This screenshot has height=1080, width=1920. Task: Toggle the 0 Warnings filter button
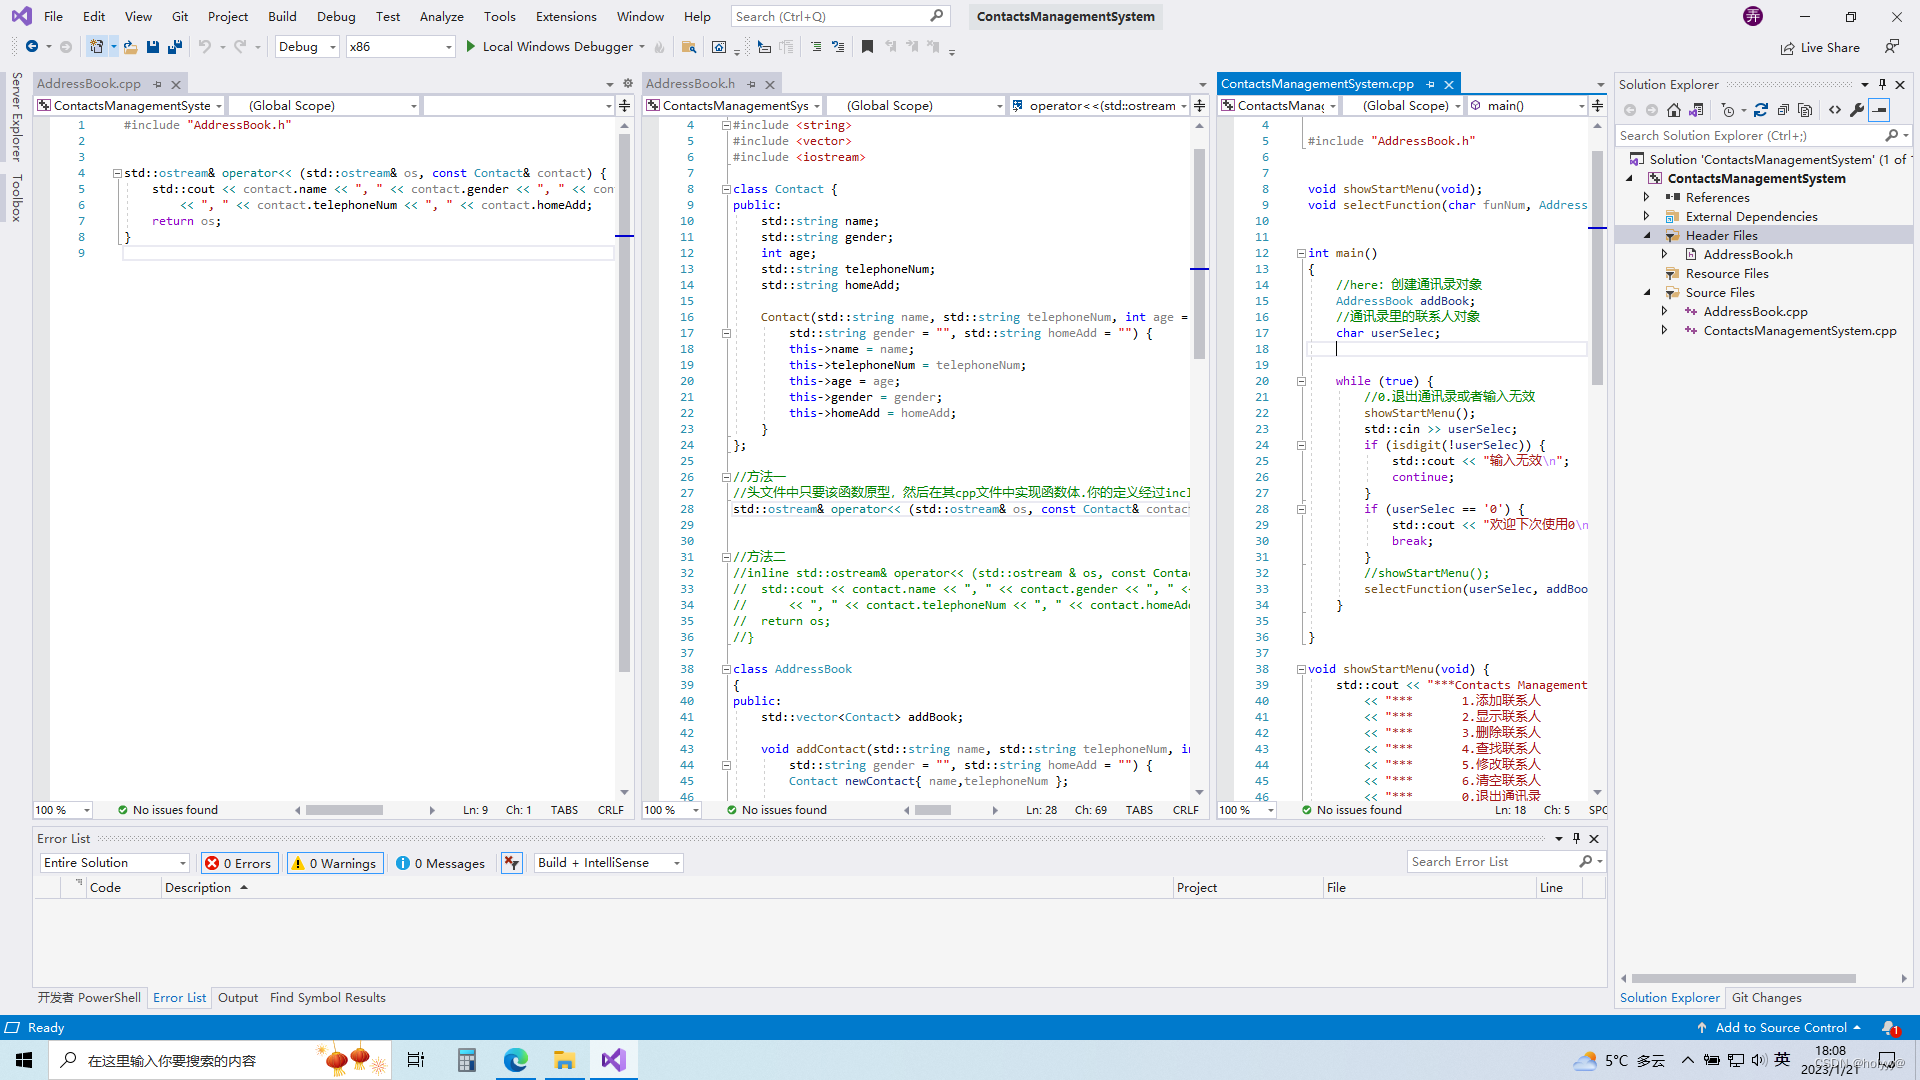334,863
